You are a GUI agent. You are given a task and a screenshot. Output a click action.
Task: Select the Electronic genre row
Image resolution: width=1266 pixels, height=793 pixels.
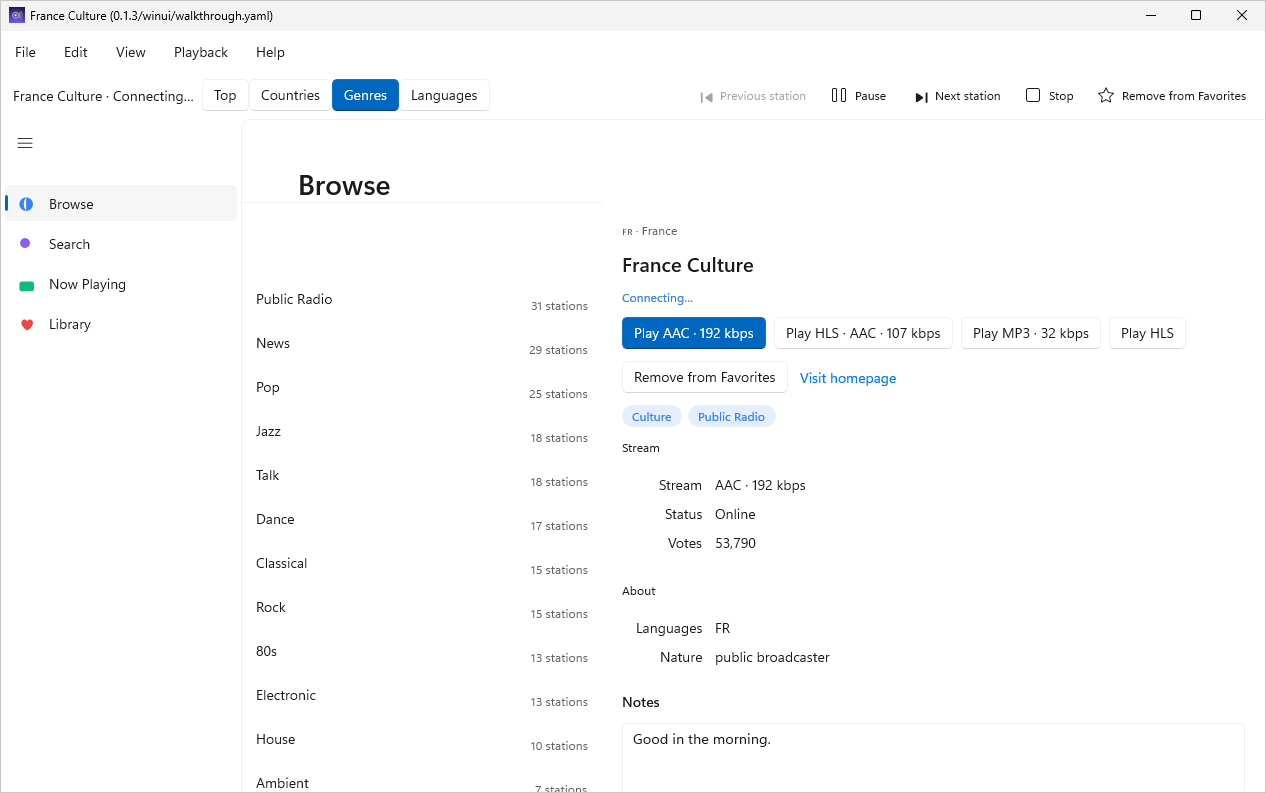click(422, 695)
